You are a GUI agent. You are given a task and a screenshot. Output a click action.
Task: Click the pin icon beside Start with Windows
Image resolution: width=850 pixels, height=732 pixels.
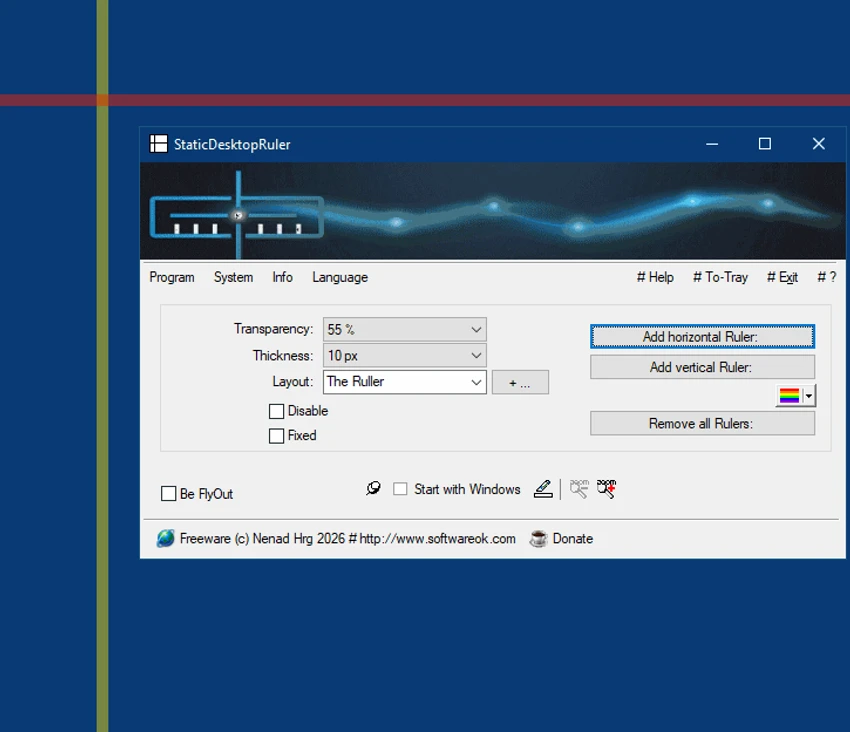point(373,488)
